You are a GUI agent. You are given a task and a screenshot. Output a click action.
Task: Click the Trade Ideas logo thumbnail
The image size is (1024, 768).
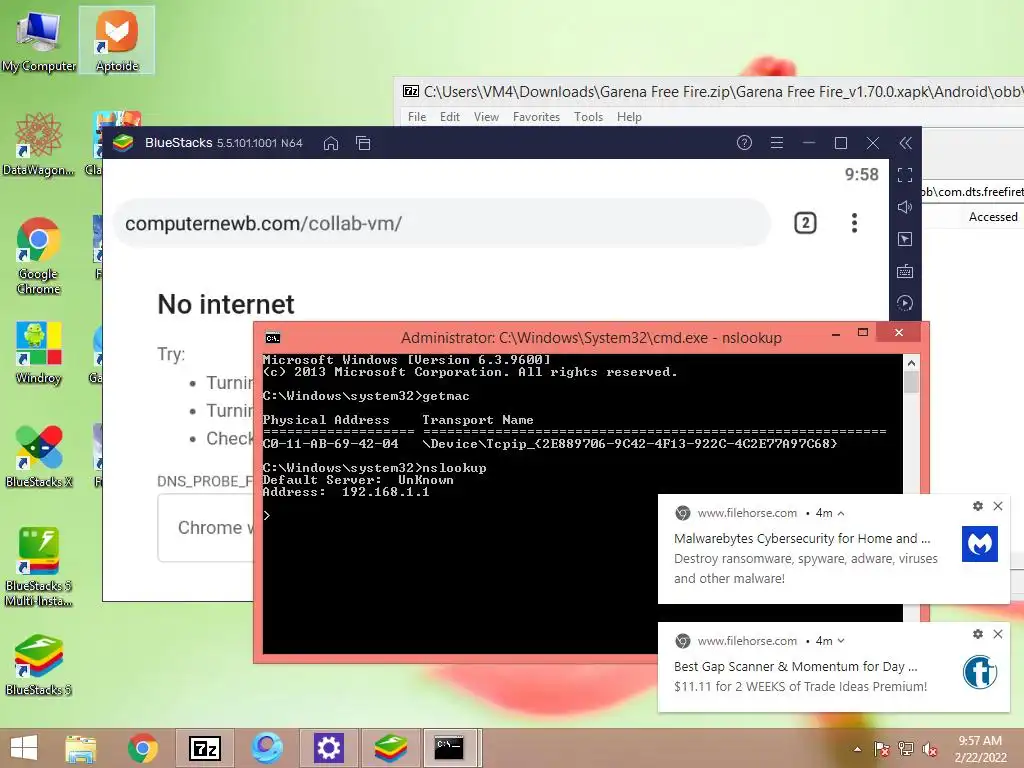980,672
